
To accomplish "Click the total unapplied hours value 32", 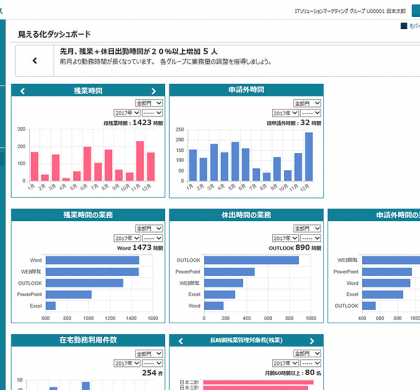I will click(305, 123).
